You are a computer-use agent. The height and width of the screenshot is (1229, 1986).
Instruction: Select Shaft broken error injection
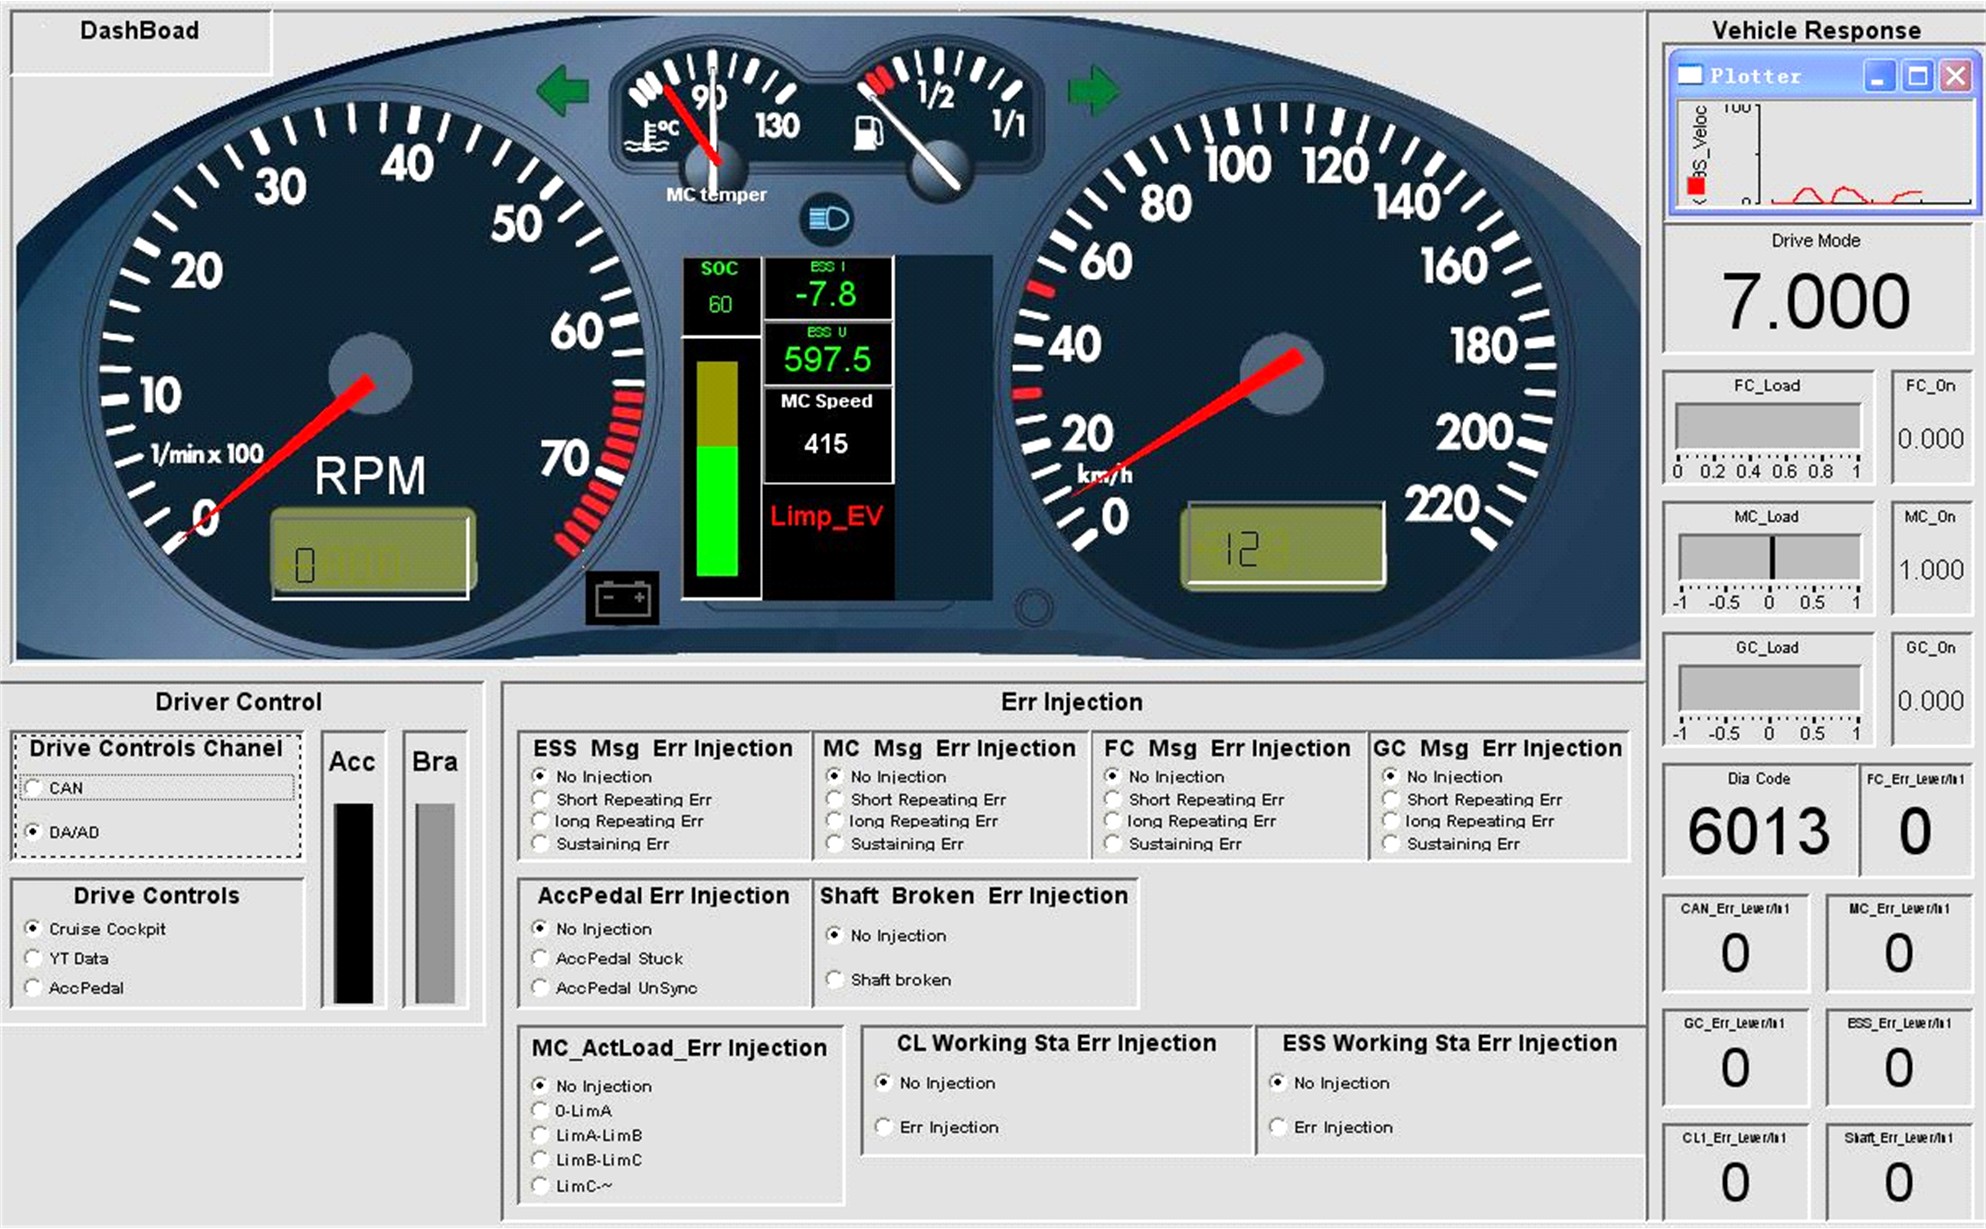tap(835, 979)
